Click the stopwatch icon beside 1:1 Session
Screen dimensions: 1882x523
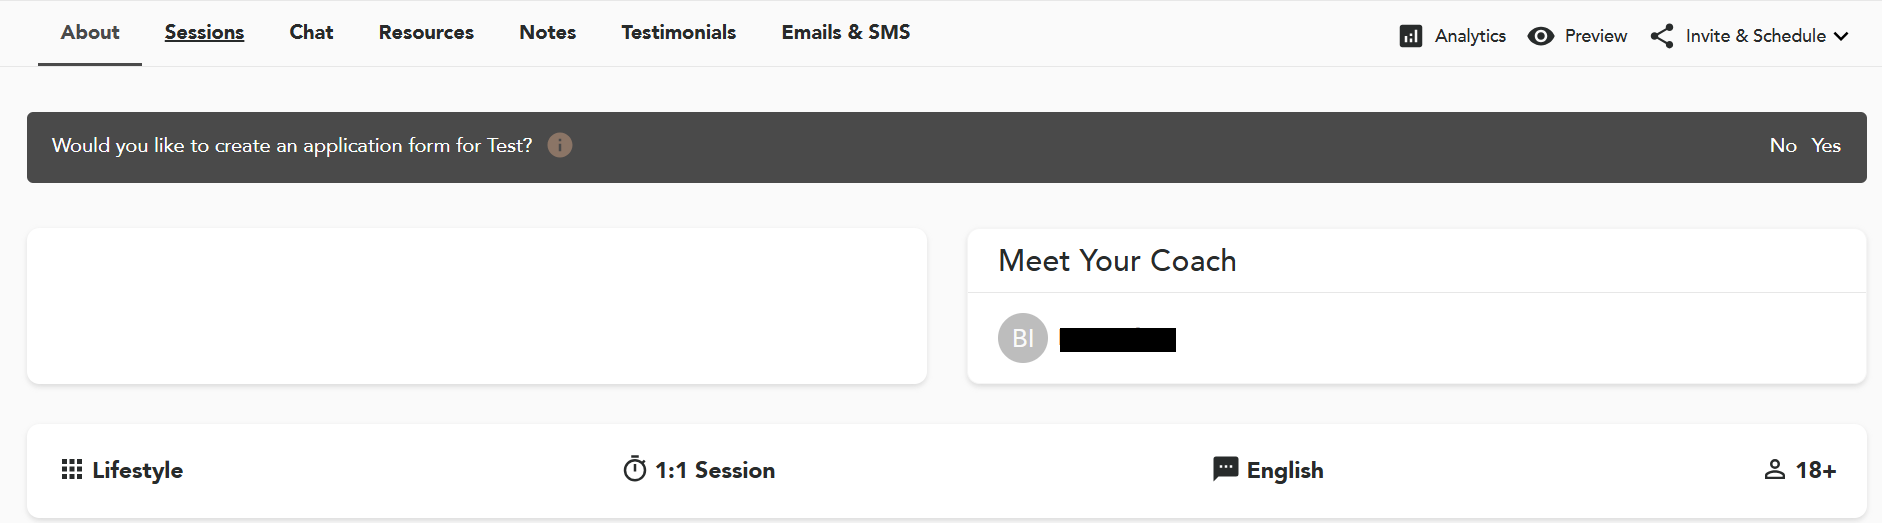[x=635, y=469]
